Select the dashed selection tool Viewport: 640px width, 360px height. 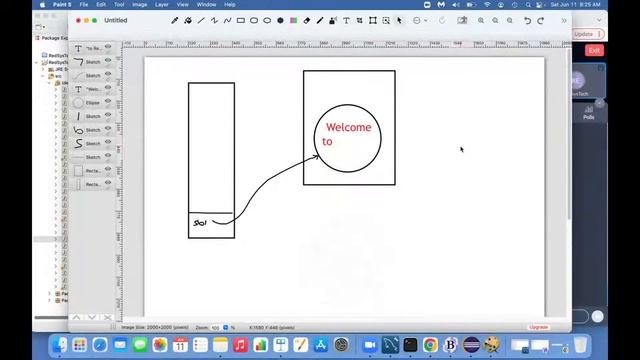coord(386,20)
